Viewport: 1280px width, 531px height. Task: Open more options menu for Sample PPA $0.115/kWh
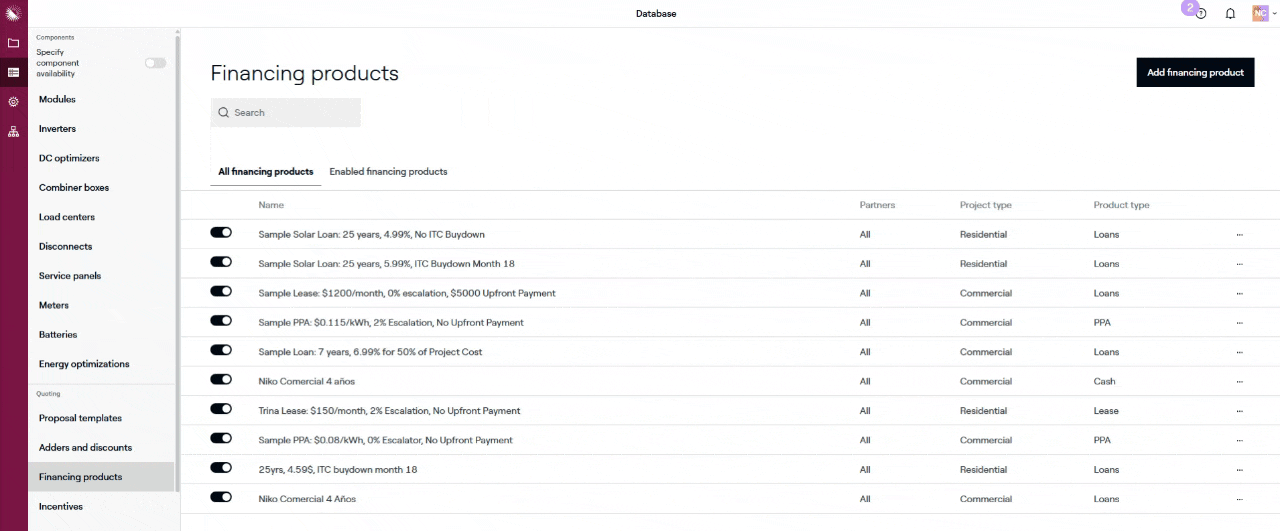(1239, 323)
